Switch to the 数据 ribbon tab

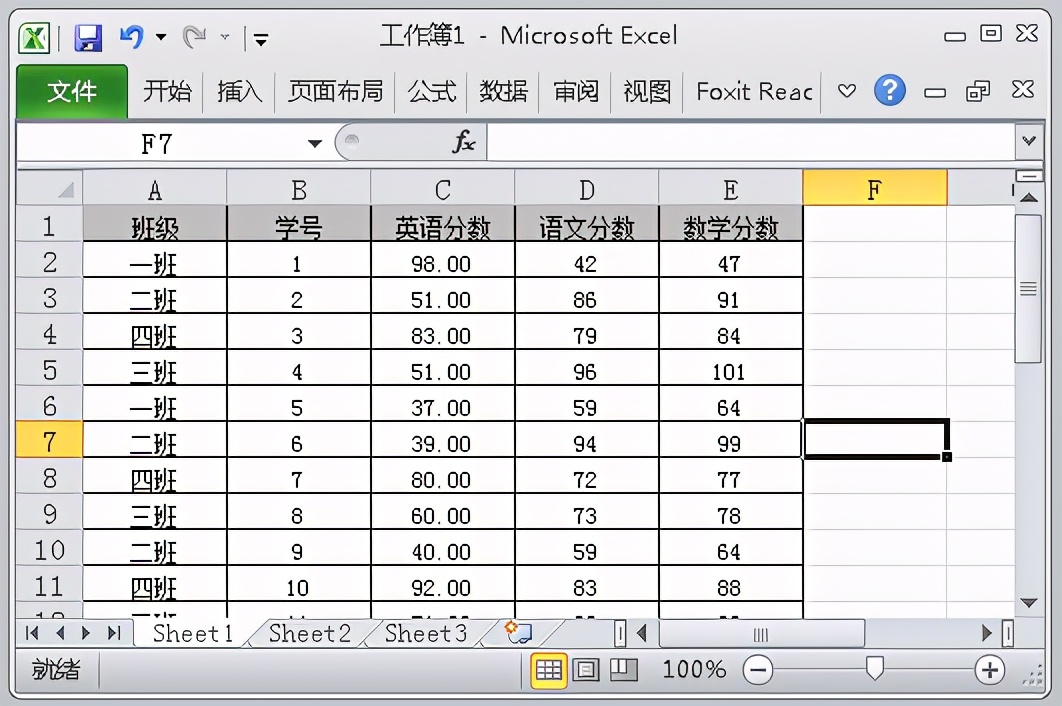point(505,91)
